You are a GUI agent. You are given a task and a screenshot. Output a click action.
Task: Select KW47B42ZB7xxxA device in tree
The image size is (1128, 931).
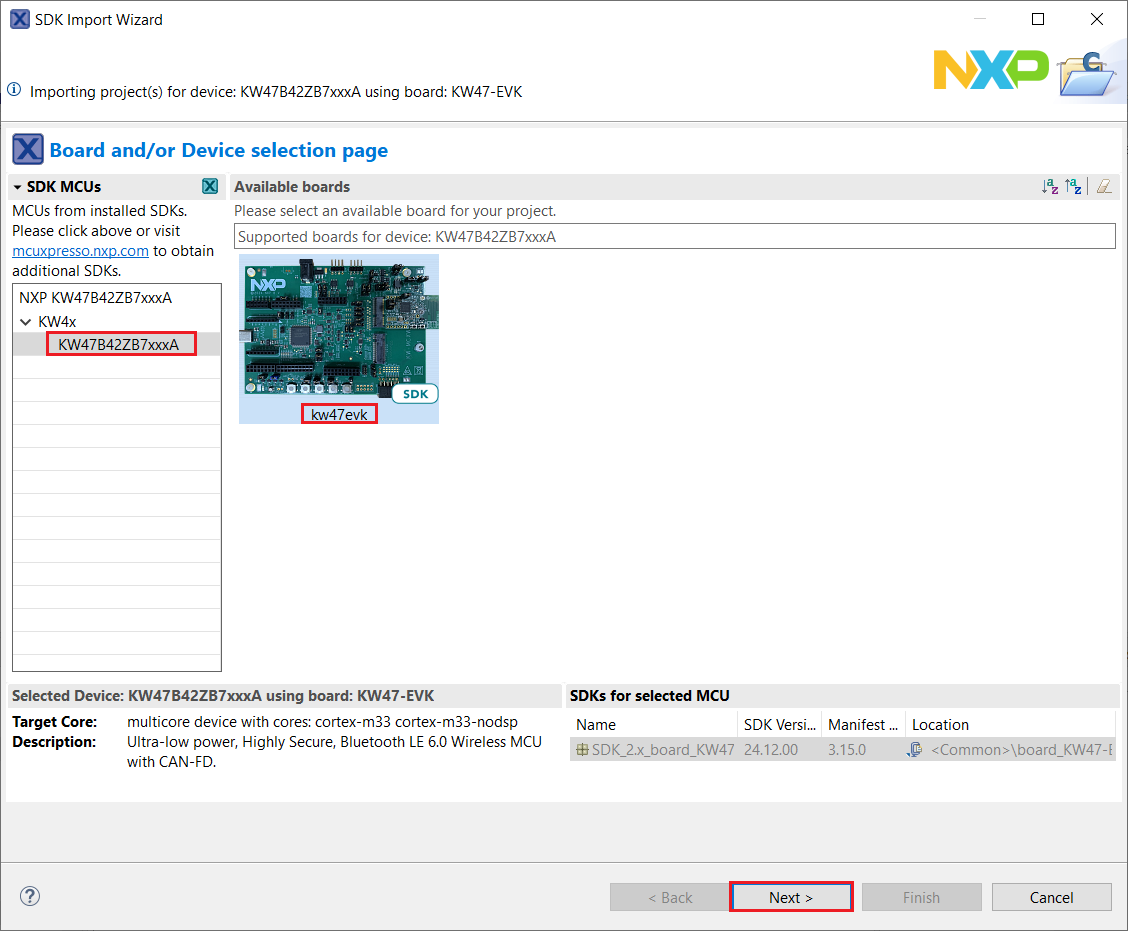(118, 345)
